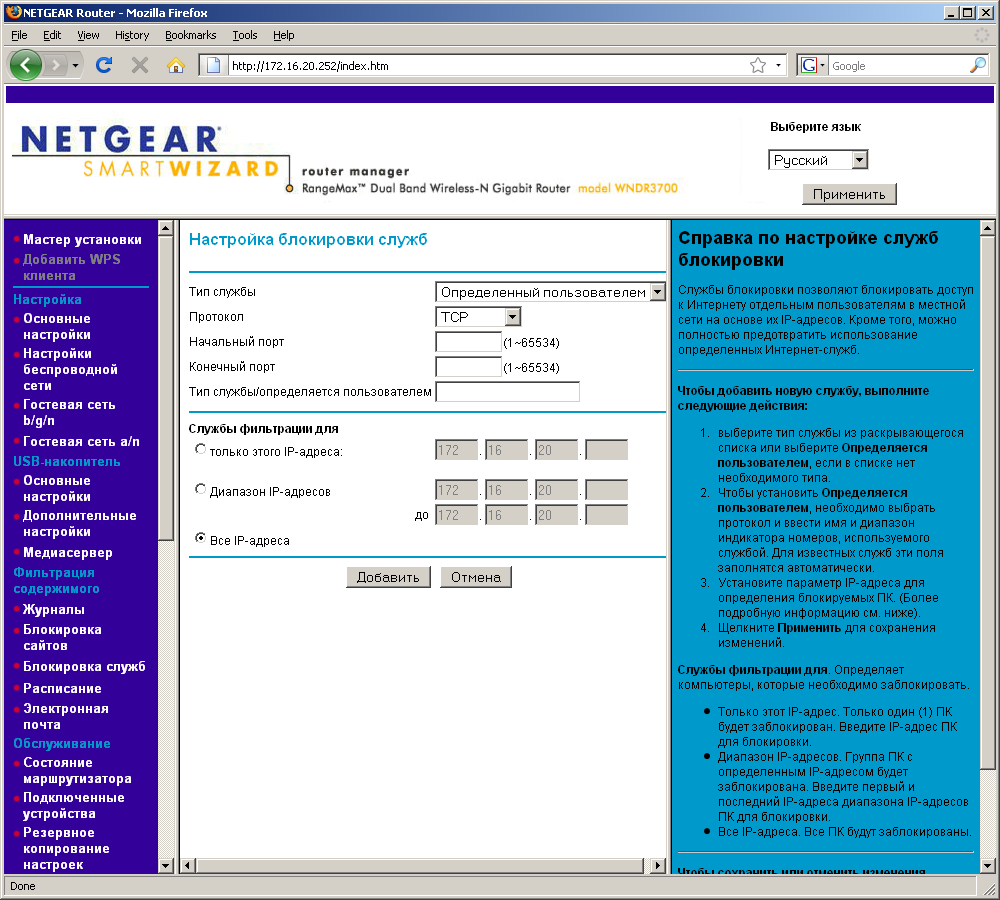Select 'Все IP-адреса' radio button
The width and height of the screenshot is (1000, 900).
[x=200, y=538]
